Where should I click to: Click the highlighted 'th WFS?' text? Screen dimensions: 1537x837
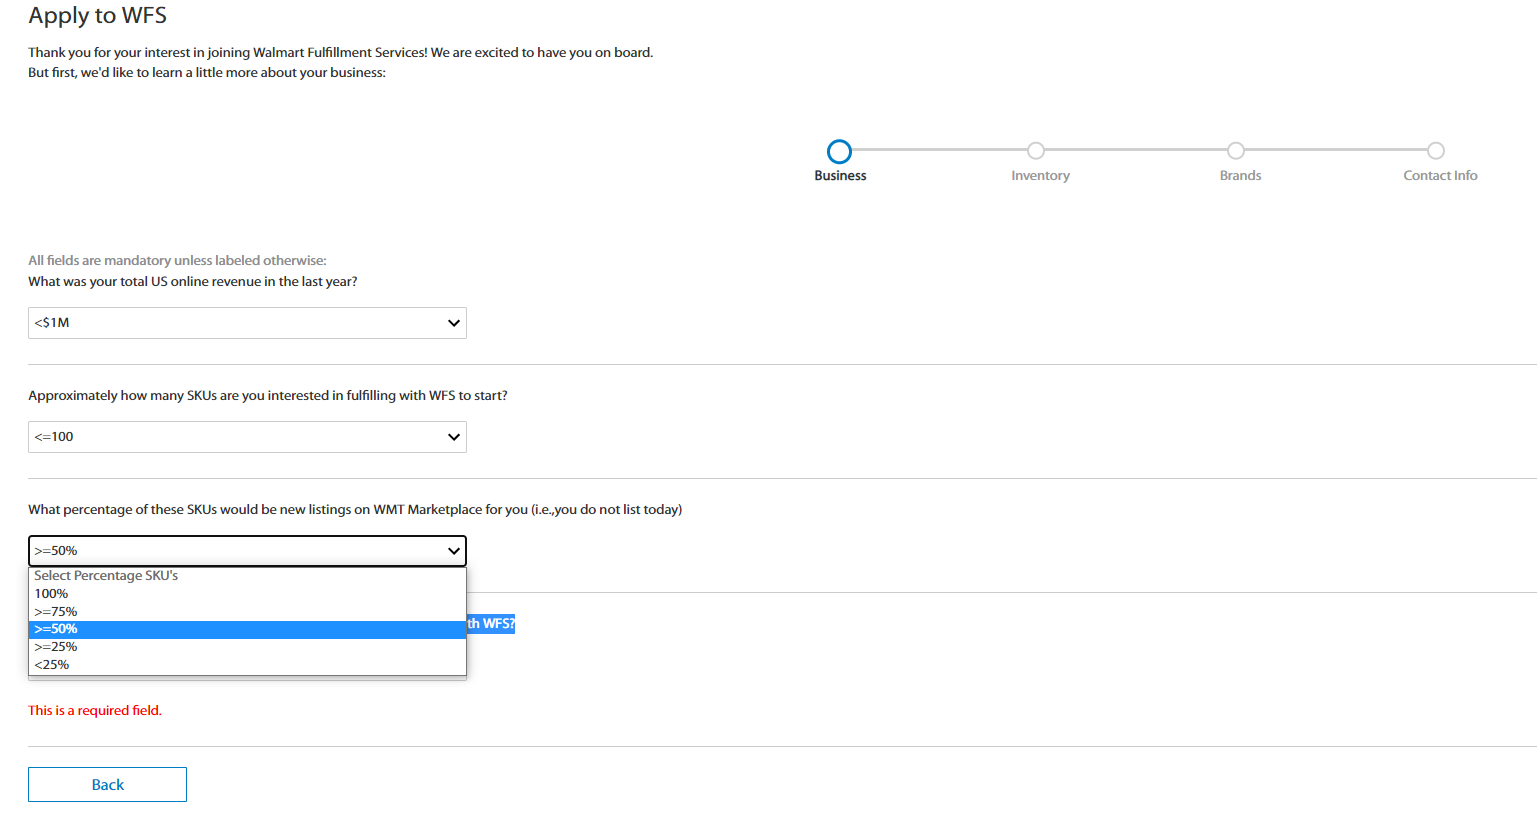pos(491,624)
